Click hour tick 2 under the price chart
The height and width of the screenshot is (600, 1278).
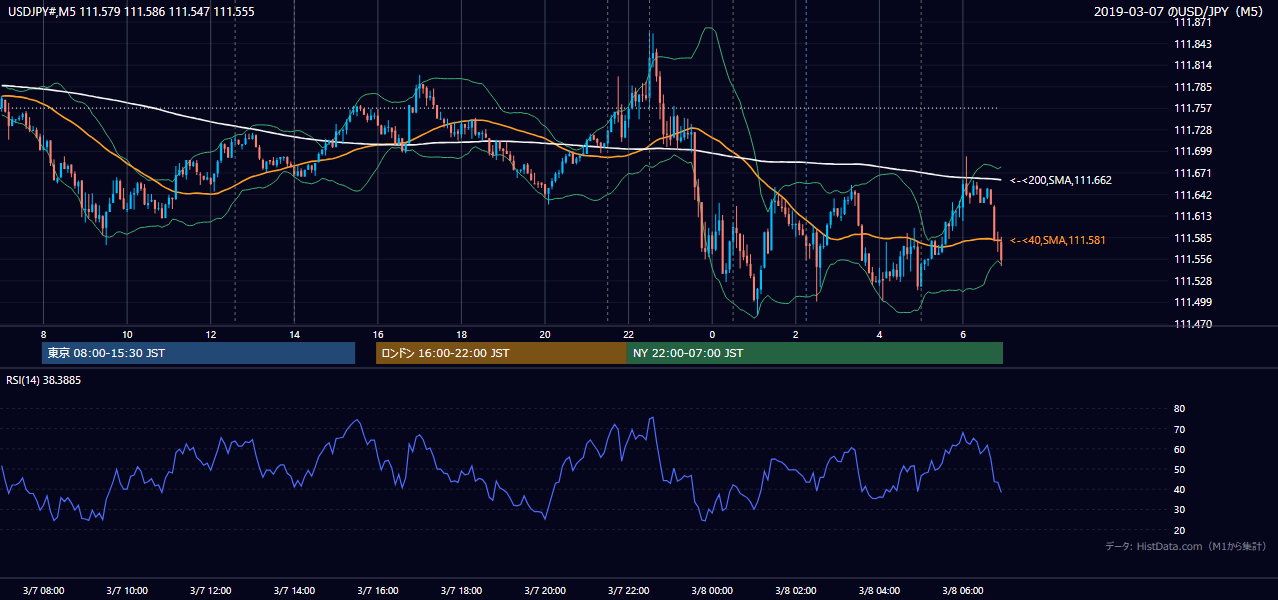pyautogui.click(x=796, y=334)
